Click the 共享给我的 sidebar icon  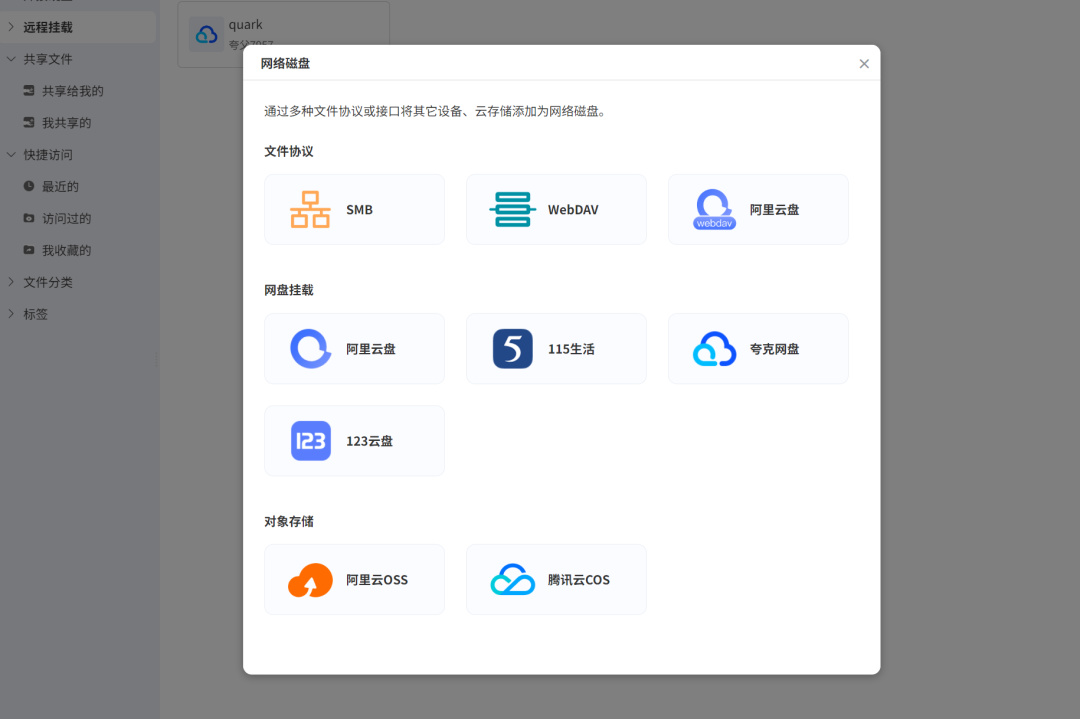pyautogui.click(x=29, y=90)
